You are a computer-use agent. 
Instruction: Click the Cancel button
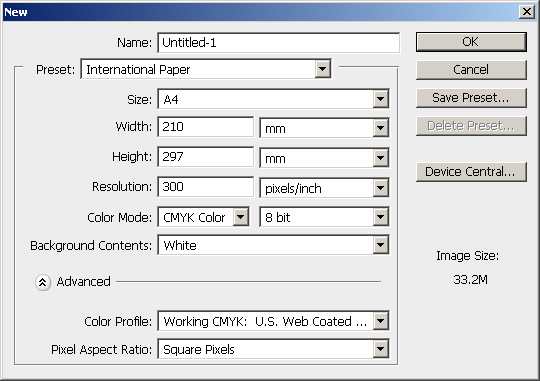pos(471,70)
